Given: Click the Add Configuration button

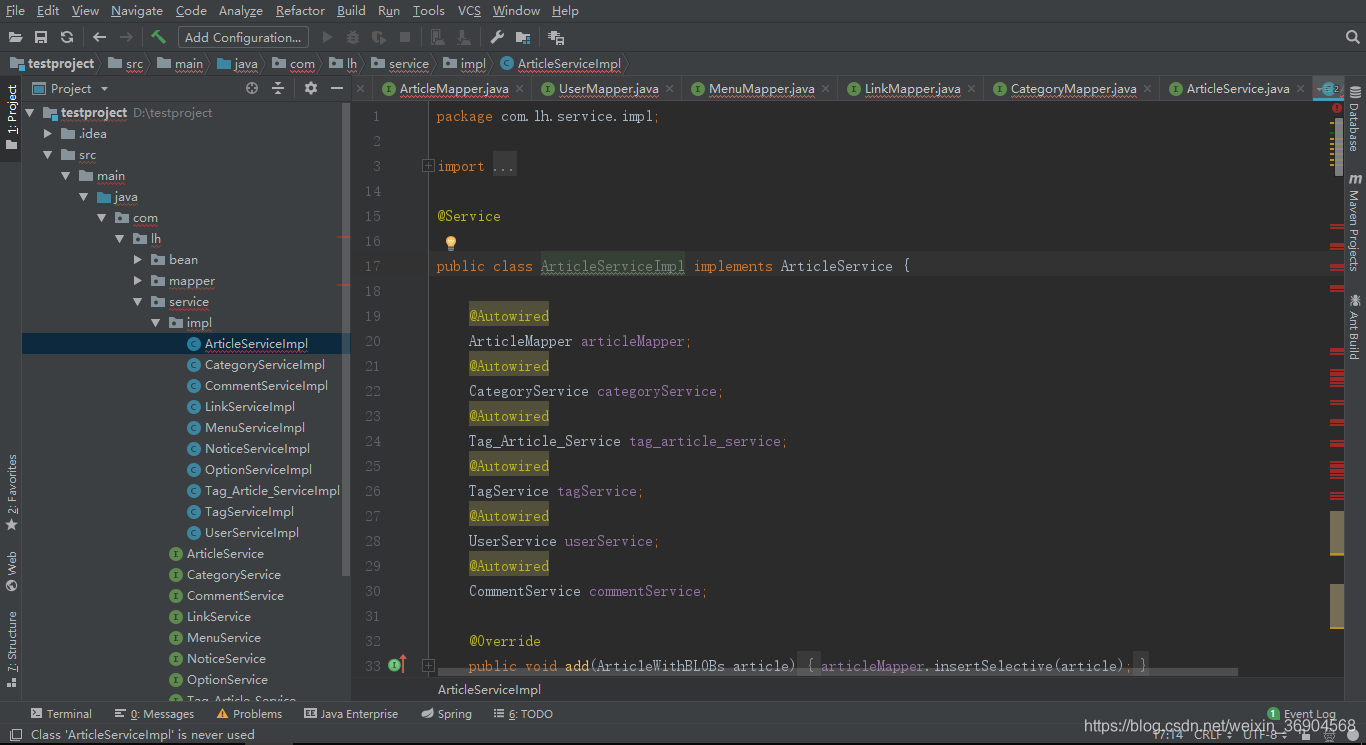Looking at the screenshot, I should pos(243,37).
